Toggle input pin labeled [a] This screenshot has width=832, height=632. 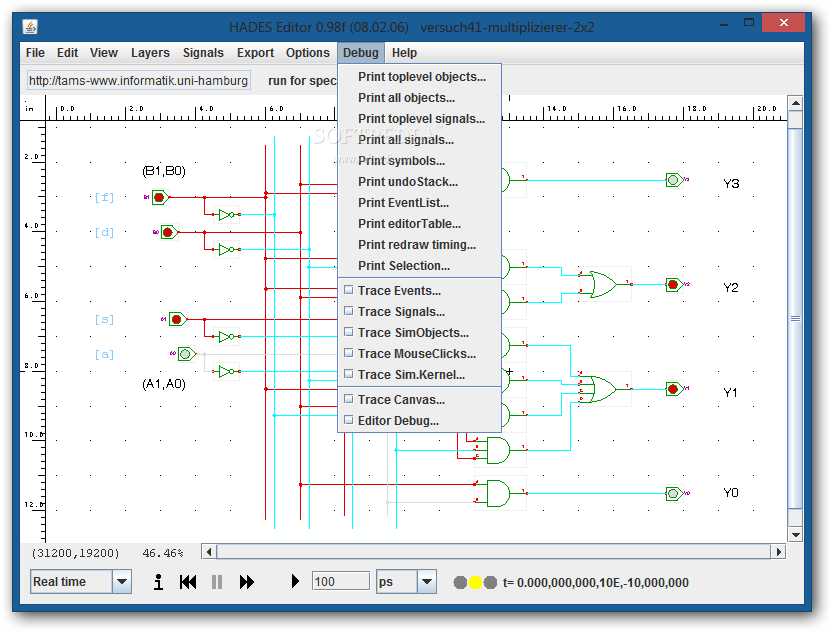point(186,354)
